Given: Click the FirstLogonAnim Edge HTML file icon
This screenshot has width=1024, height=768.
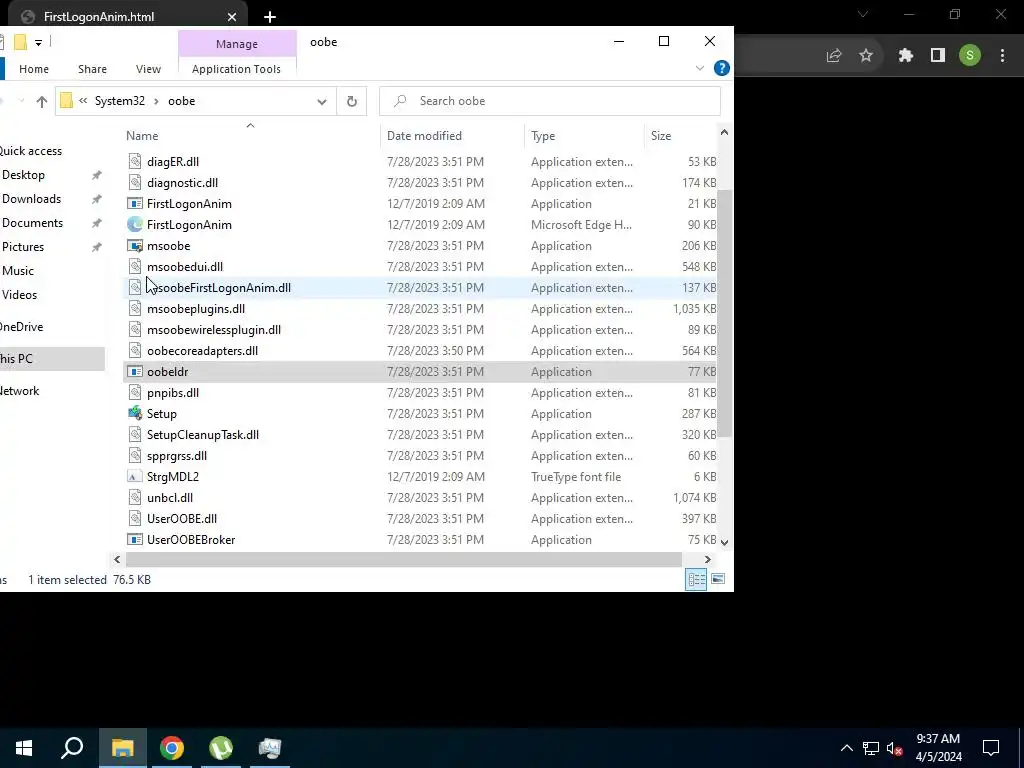Looking at the screenshot, I should pos(135,225).
